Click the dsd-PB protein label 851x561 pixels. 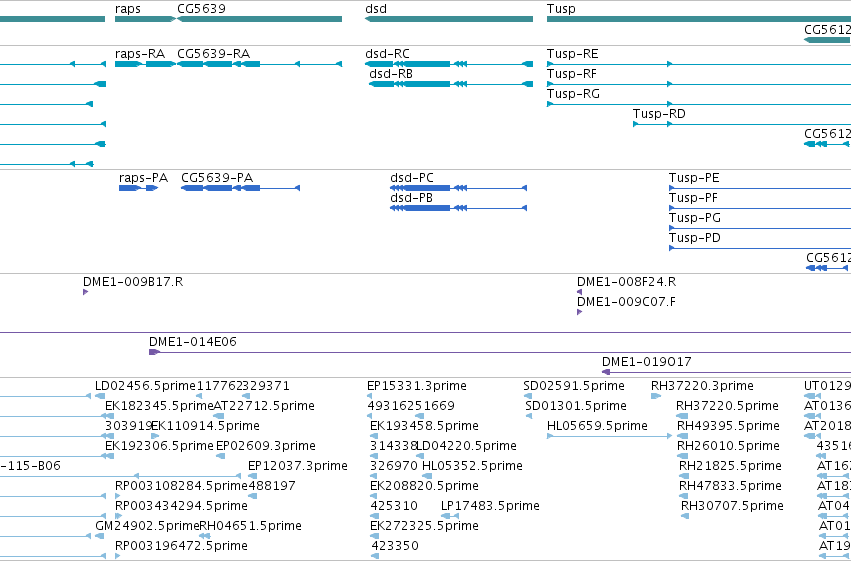411,198
